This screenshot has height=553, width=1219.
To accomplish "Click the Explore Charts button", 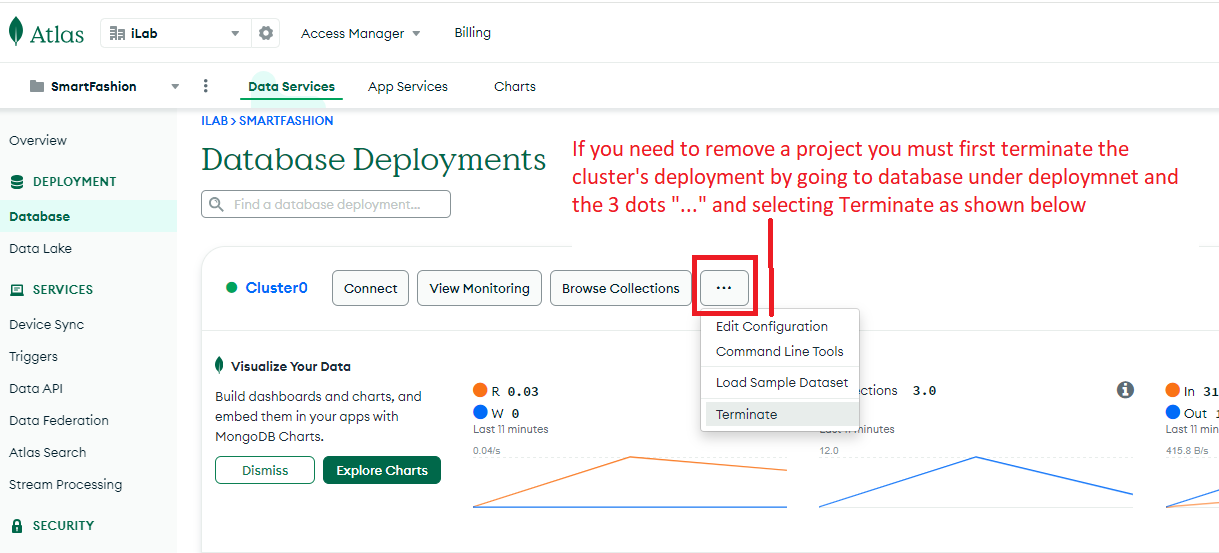I will point(381,470).
